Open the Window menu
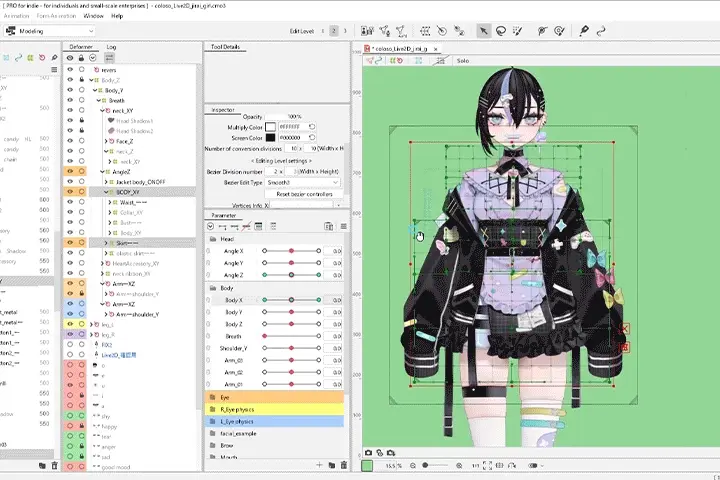Image resolution: width=720 pixels, height=480 pixels. point(93,16)
